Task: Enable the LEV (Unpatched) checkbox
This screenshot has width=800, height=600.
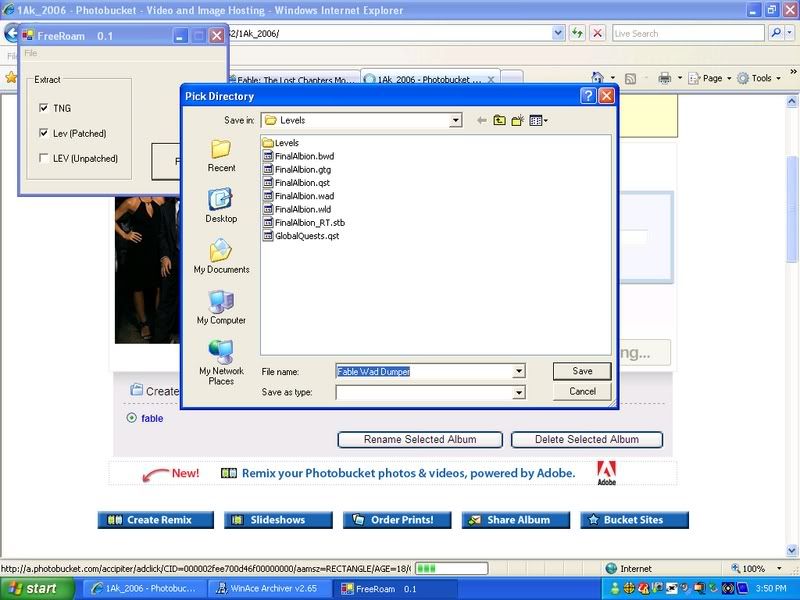Action: click(x=43, y=158)
